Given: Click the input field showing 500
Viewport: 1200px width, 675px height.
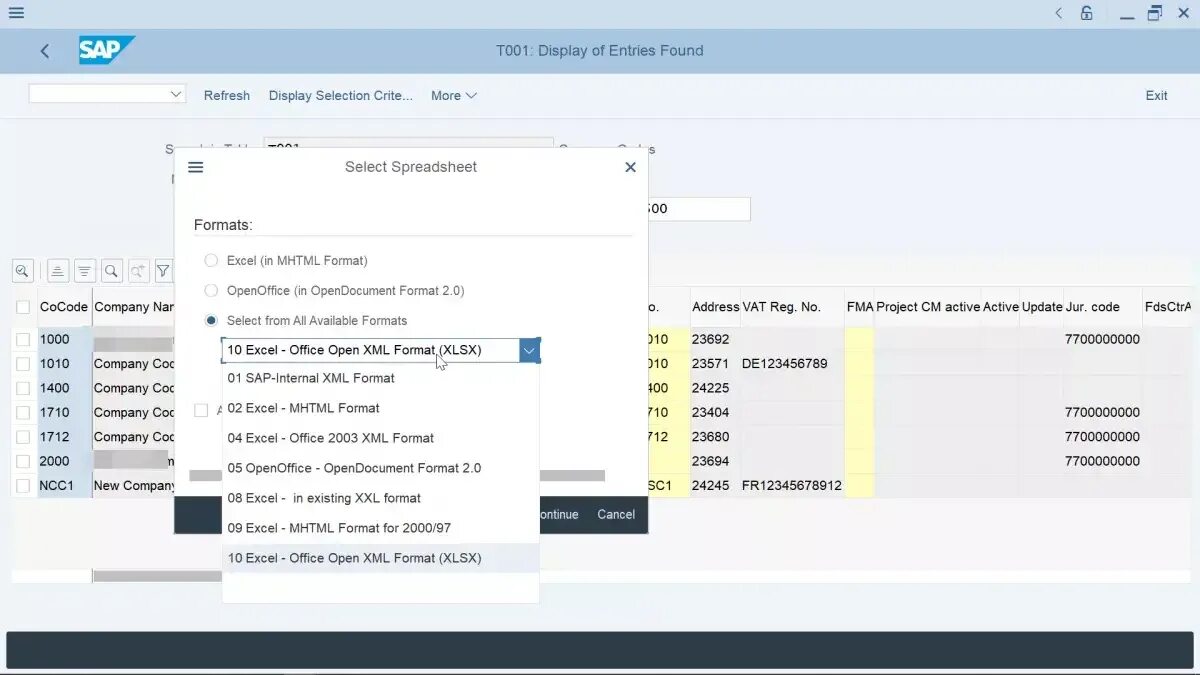Looking at the screenshot, I should click(x=698, y=209).
